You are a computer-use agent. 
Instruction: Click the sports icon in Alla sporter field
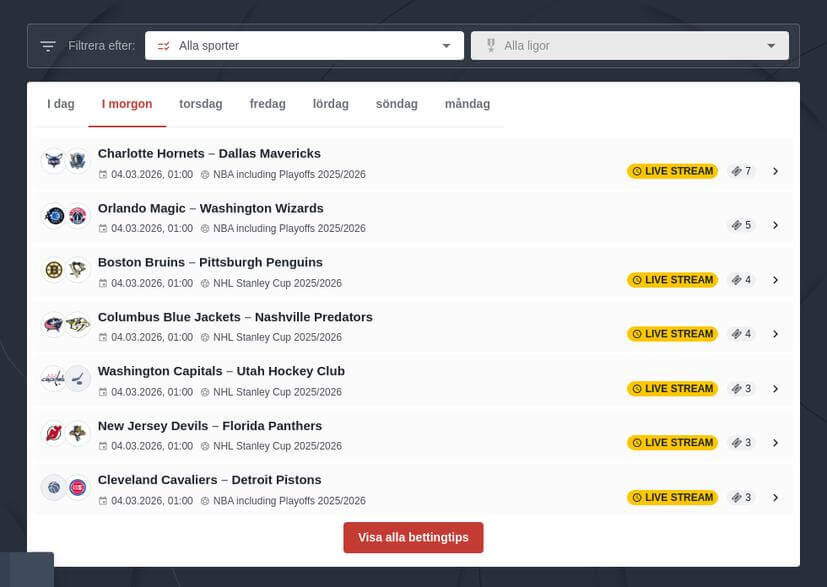coord(164,46)
